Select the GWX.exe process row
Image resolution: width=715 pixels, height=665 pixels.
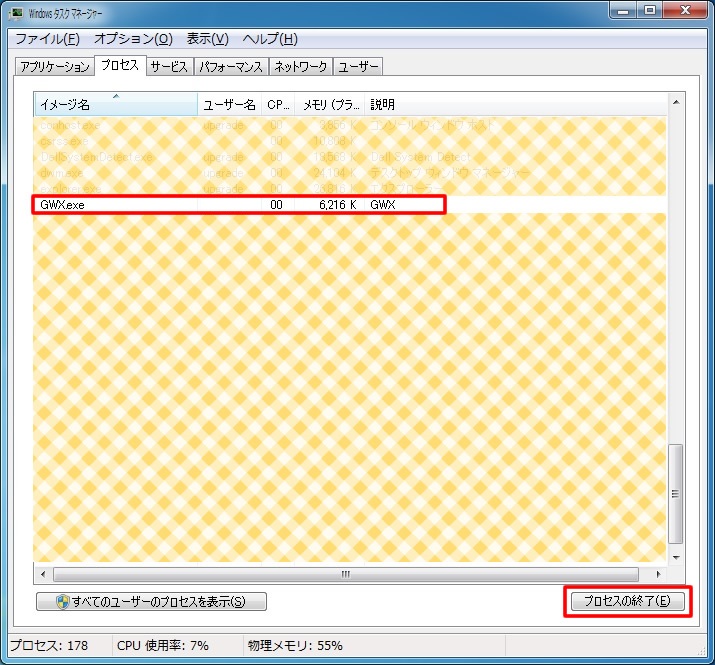(x=238, y=205)
